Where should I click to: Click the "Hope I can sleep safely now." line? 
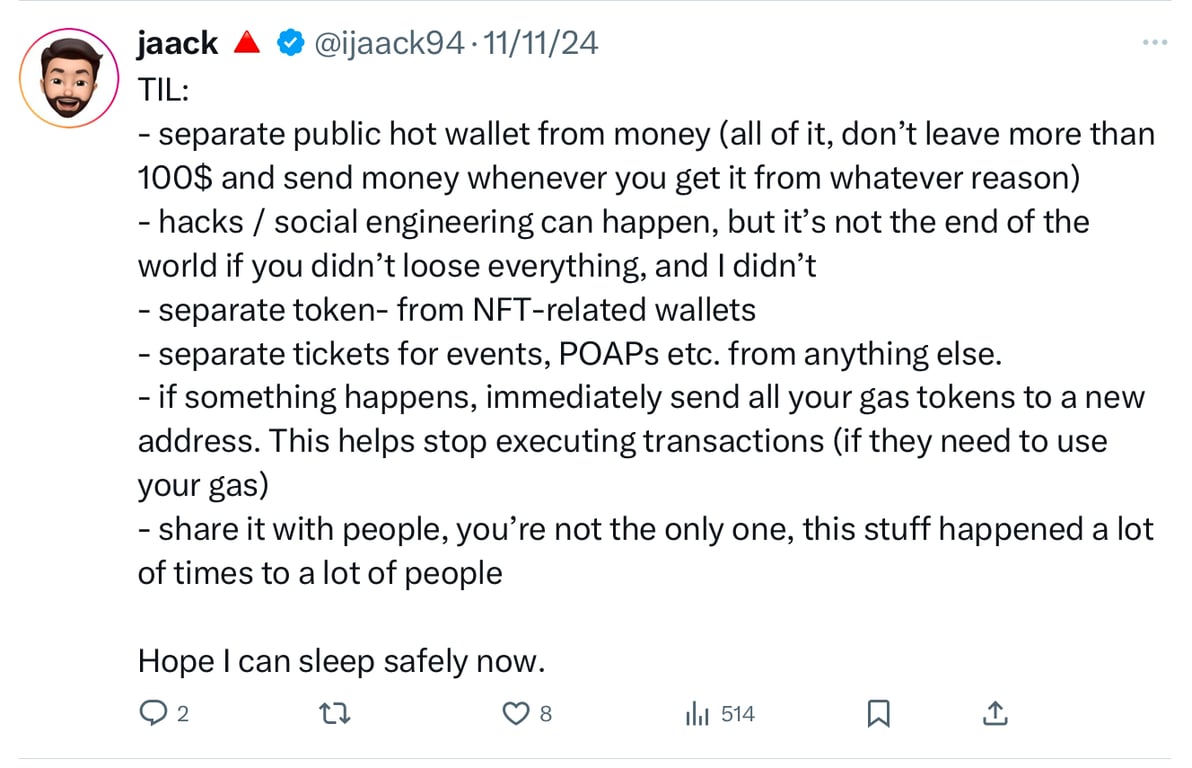pyautogui.click(x=340, y=661)
